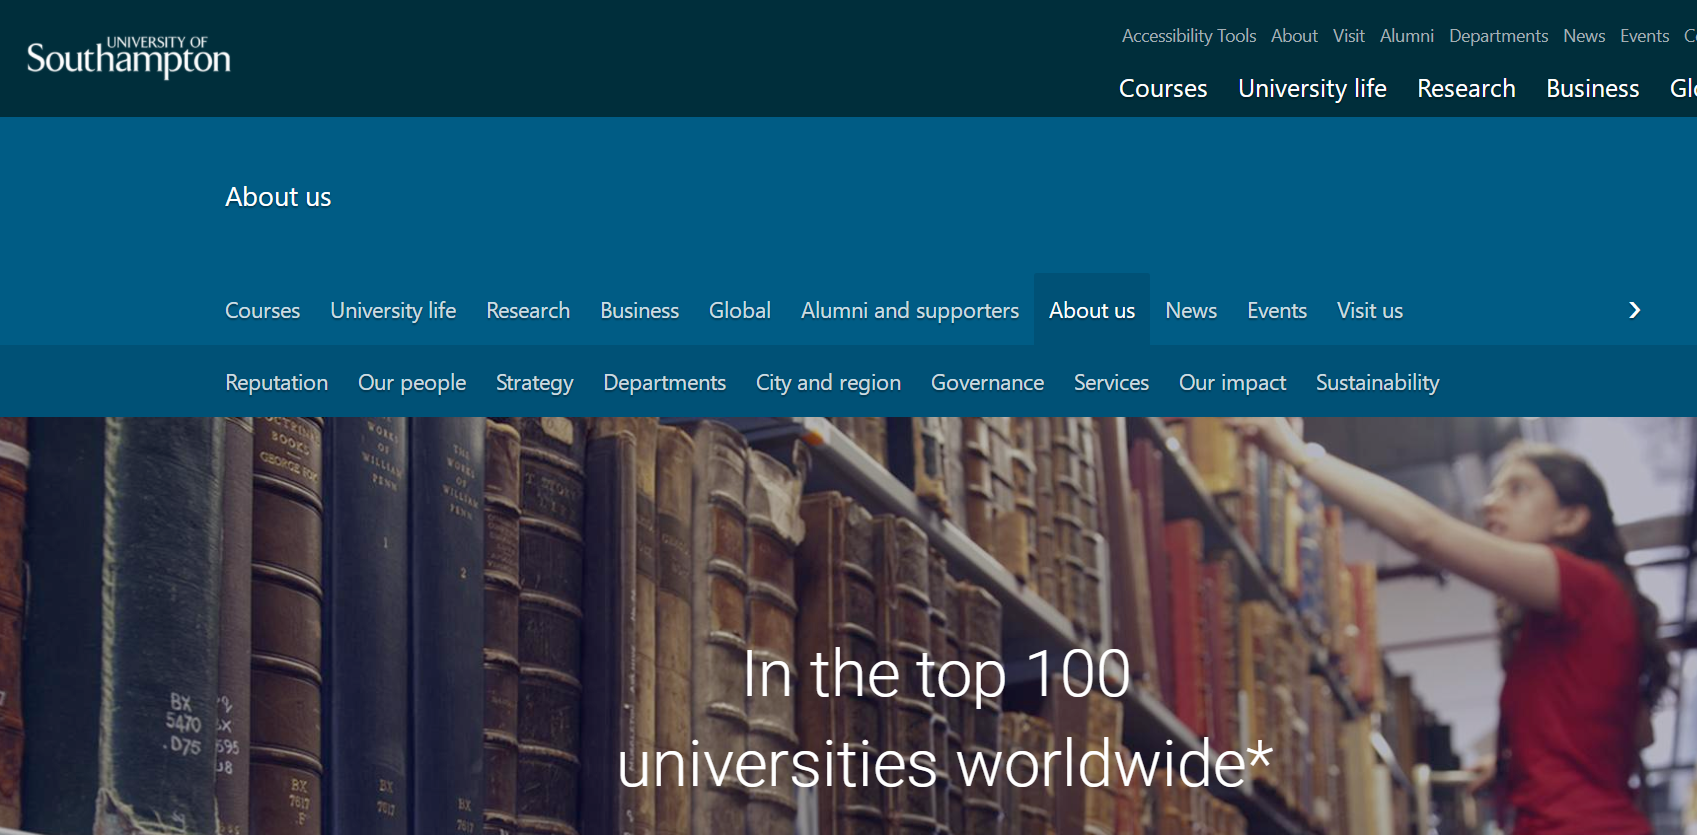Viewport: 1697px width, 835px height.
Task: Go to Research in the main header
Action: click(1465, 89)
